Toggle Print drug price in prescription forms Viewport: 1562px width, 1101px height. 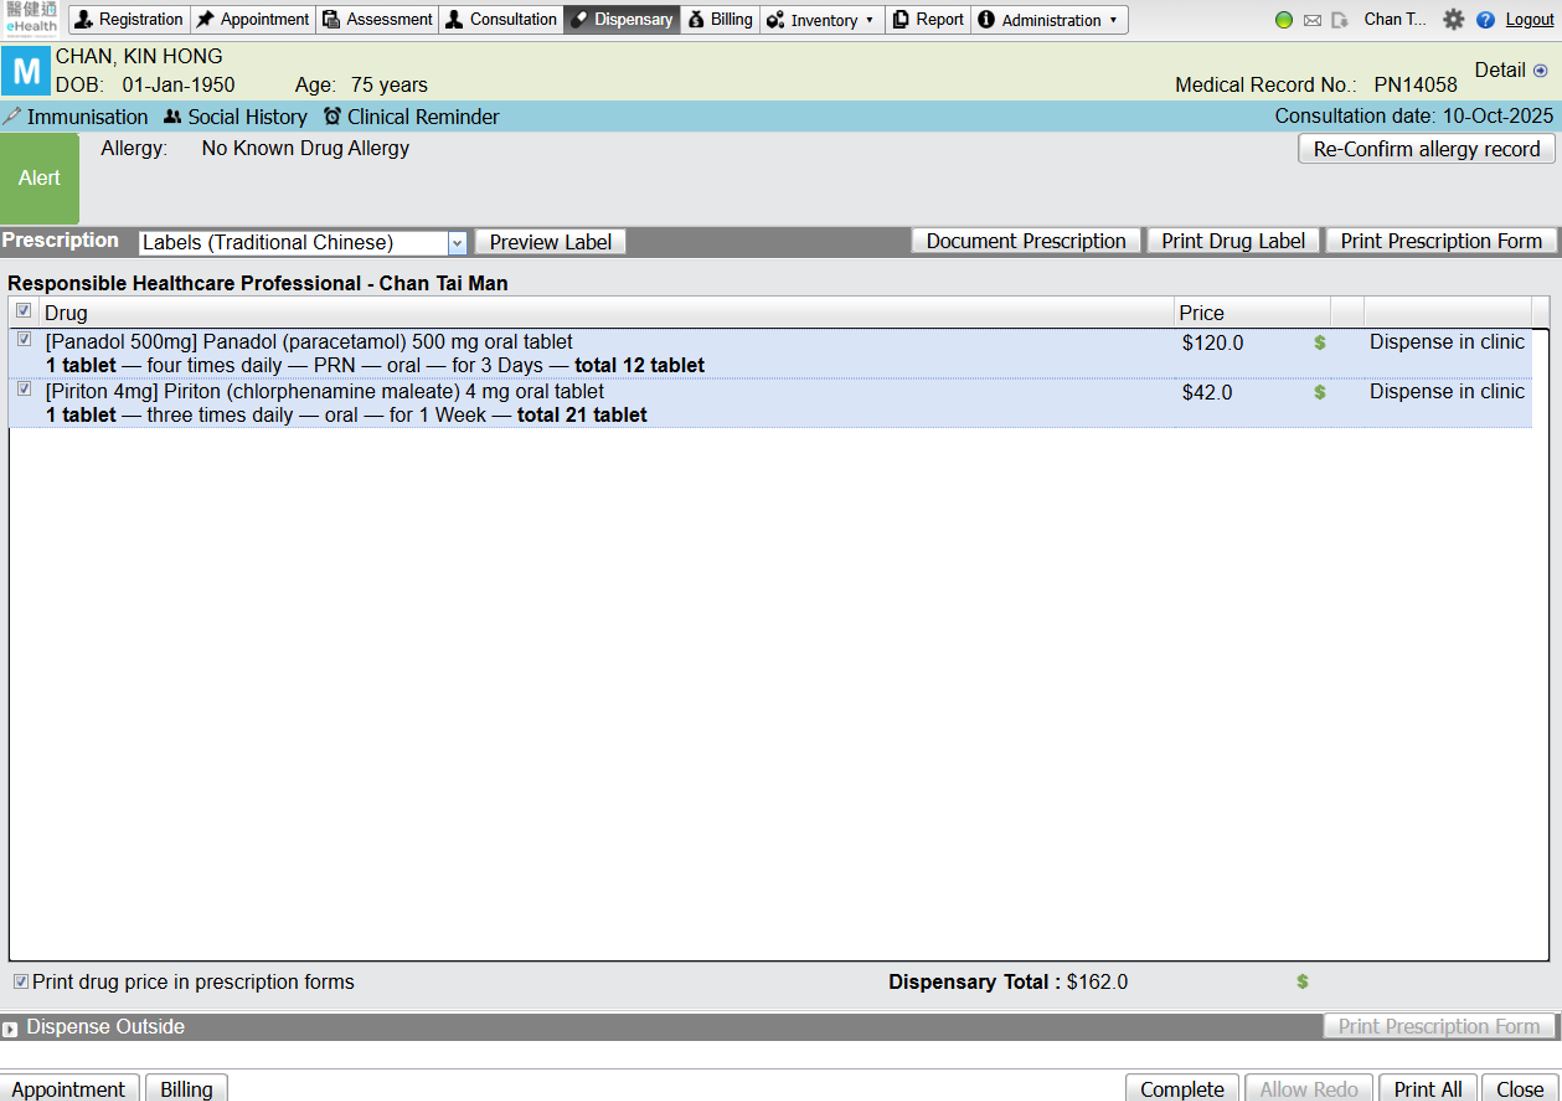pos(20,982)
